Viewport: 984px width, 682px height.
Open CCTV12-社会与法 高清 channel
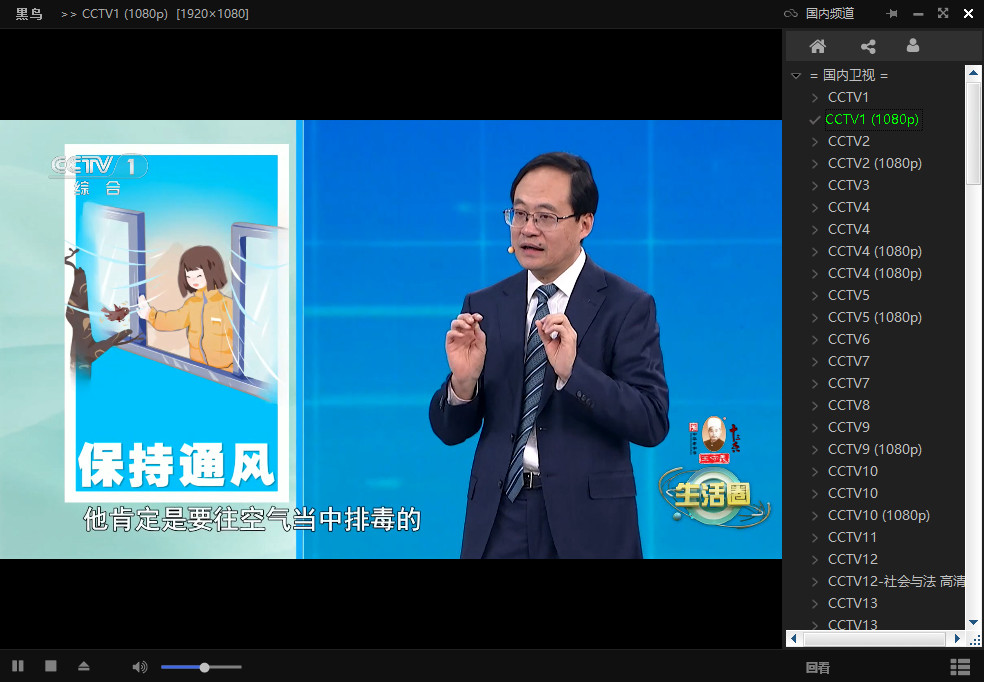[x=896, y=581]
